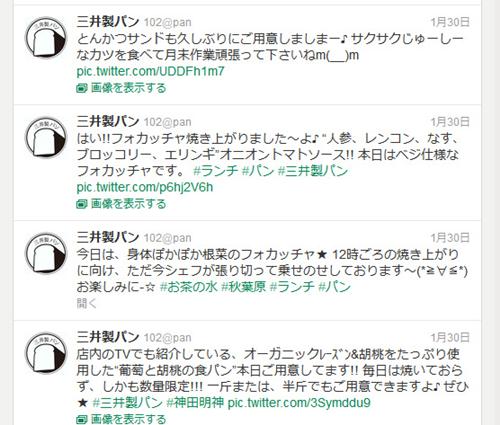Screen dimensions: 500x425
Task: Expand image with 画像を表示する under フォカッチャ tweet
Action: [x=128, y=204]
